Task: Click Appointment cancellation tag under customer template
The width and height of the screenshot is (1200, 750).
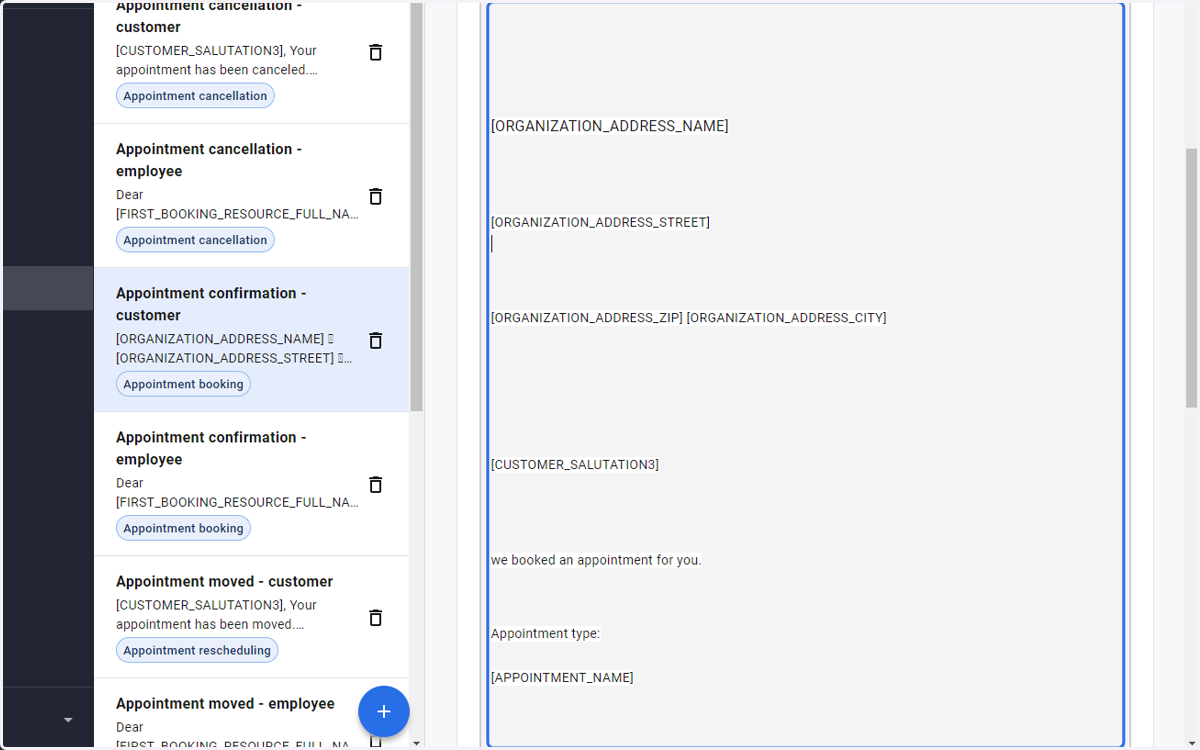Action: (195, 96)
